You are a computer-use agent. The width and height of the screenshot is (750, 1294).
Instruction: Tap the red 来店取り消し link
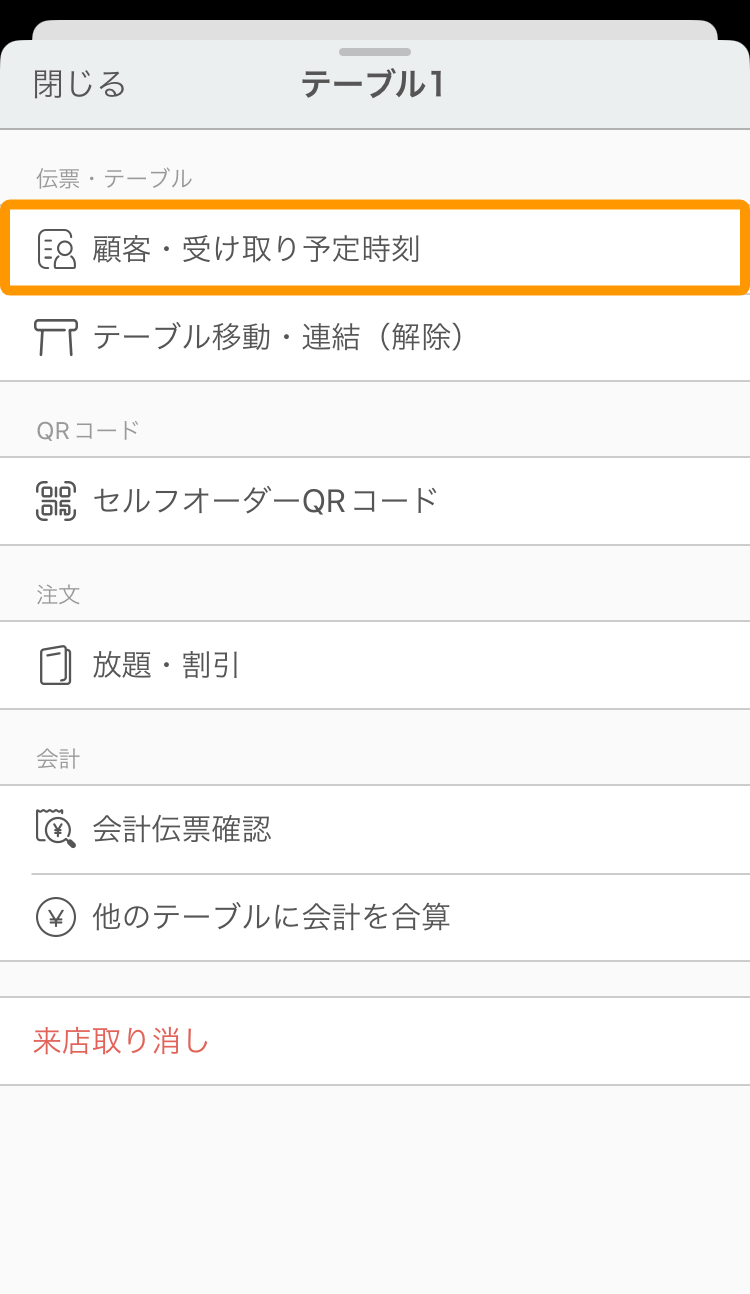pos(121,1041)
